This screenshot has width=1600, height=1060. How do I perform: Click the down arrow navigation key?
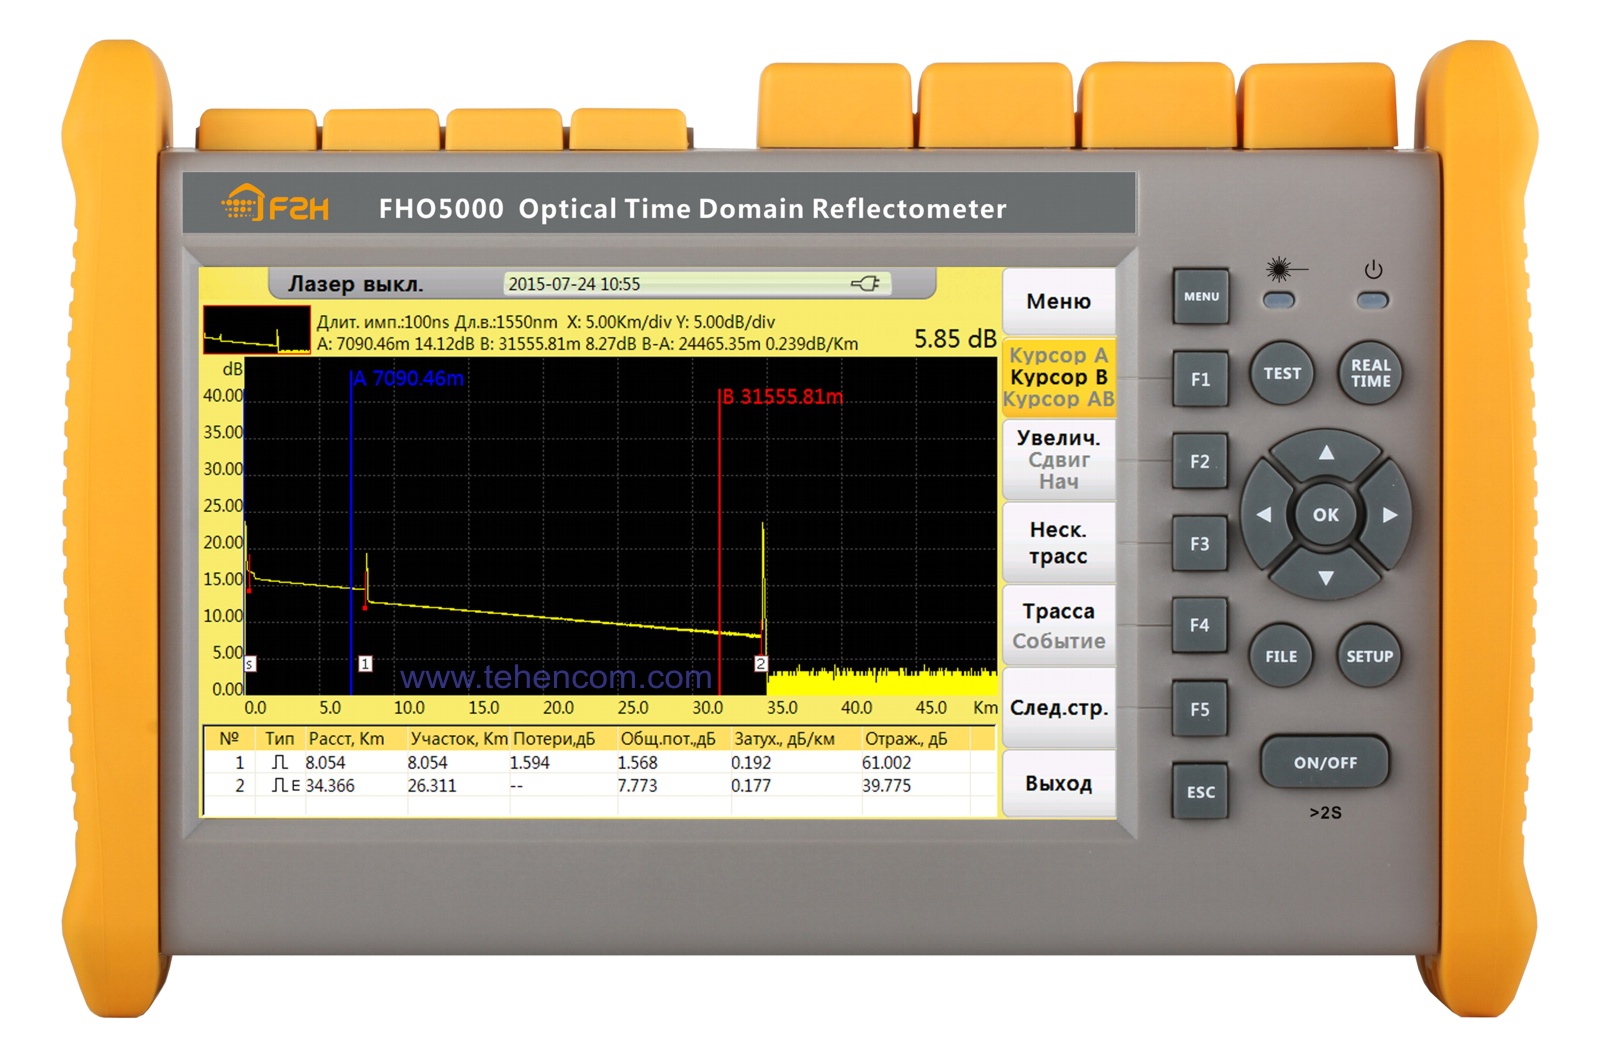click(1326, 578)
